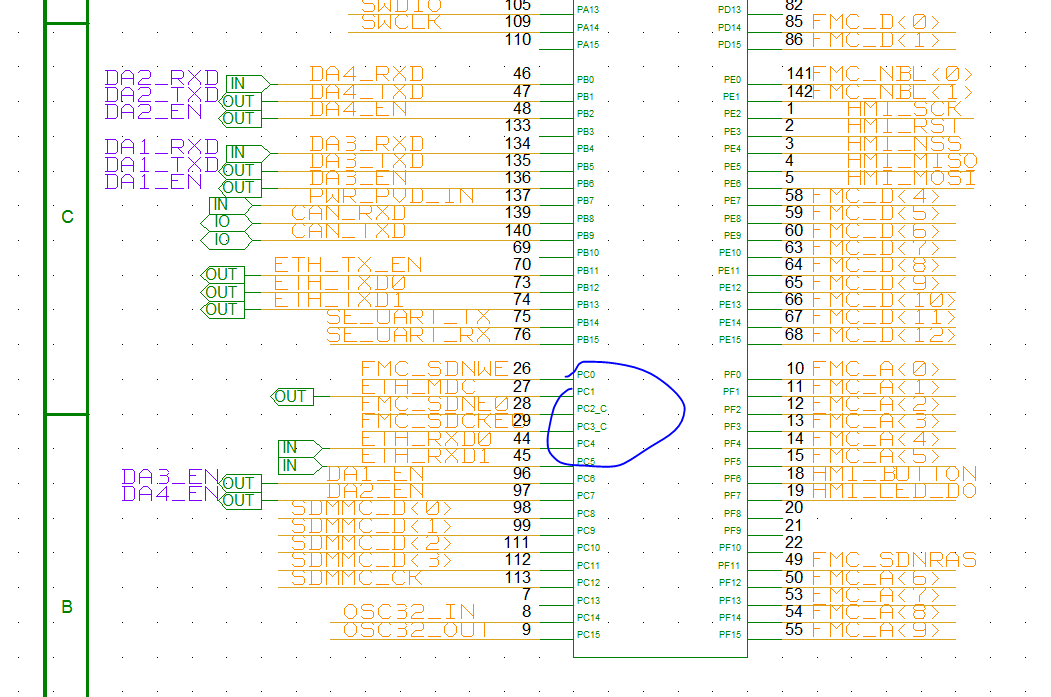
Task: Select the purple DA4_EN label
Action: click(x=170, y=494)
